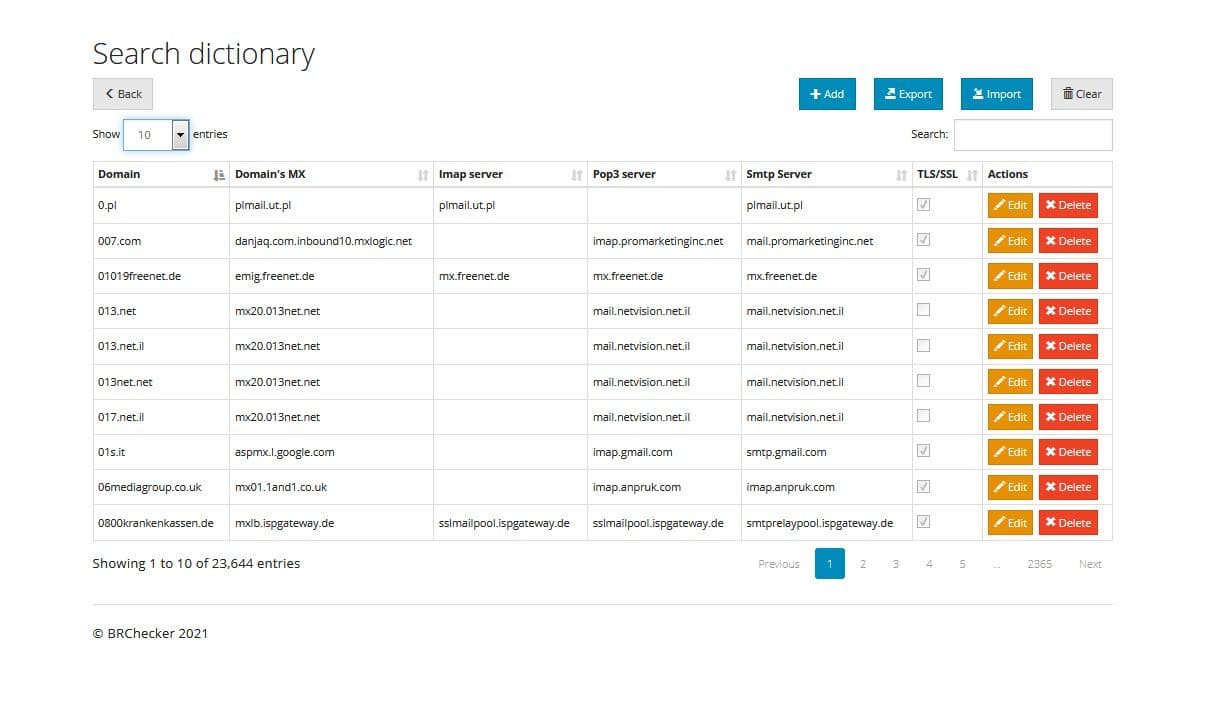Click the Imap server sort arrows
1209x717 pixels.
576,175
